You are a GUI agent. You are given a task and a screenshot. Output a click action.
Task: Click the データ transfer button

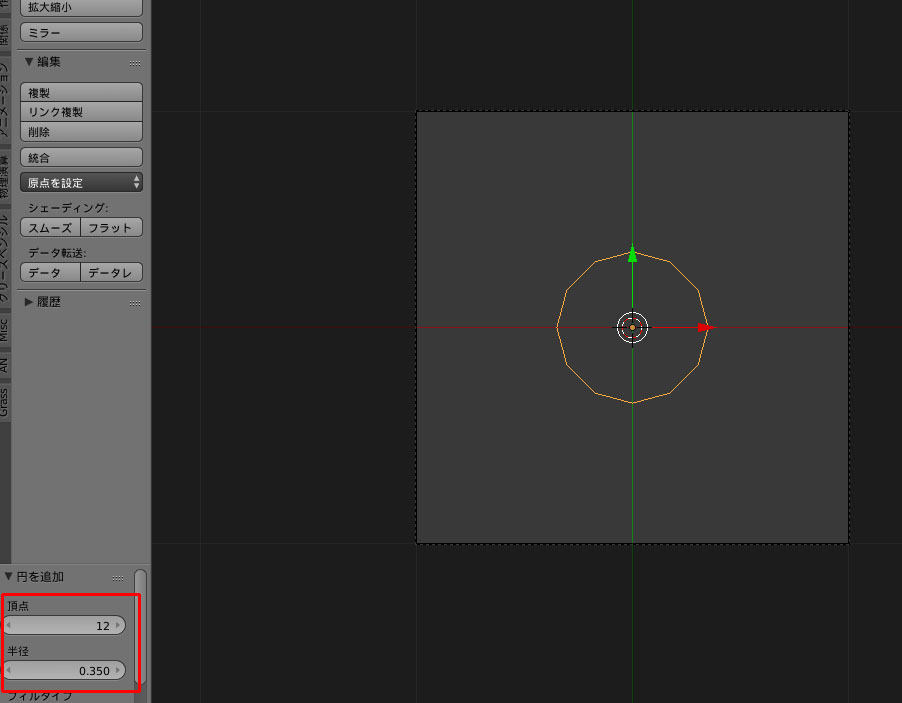pyautogui.click(x=51, y=272)
